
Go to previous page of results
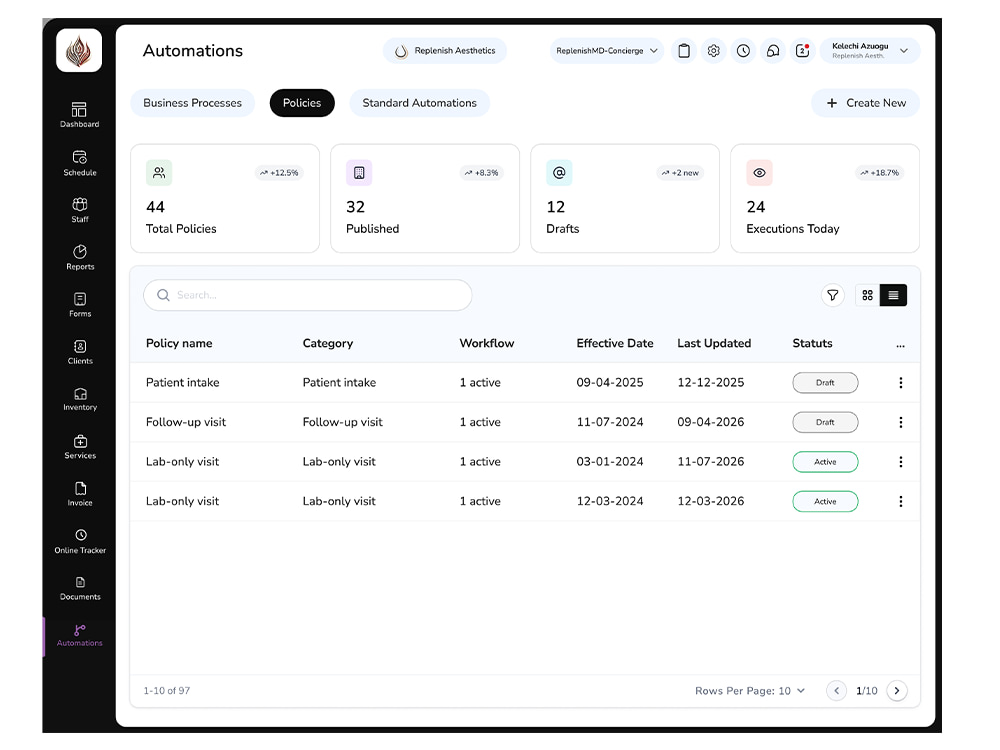[x=837, y=691]
